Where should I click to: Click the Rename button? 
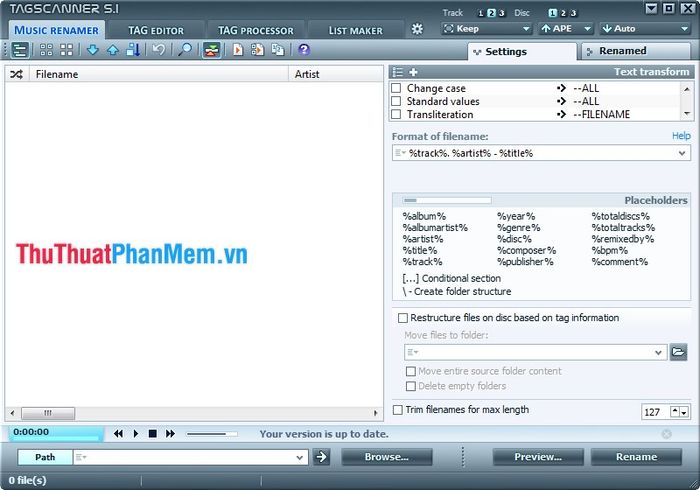(637, 457)
